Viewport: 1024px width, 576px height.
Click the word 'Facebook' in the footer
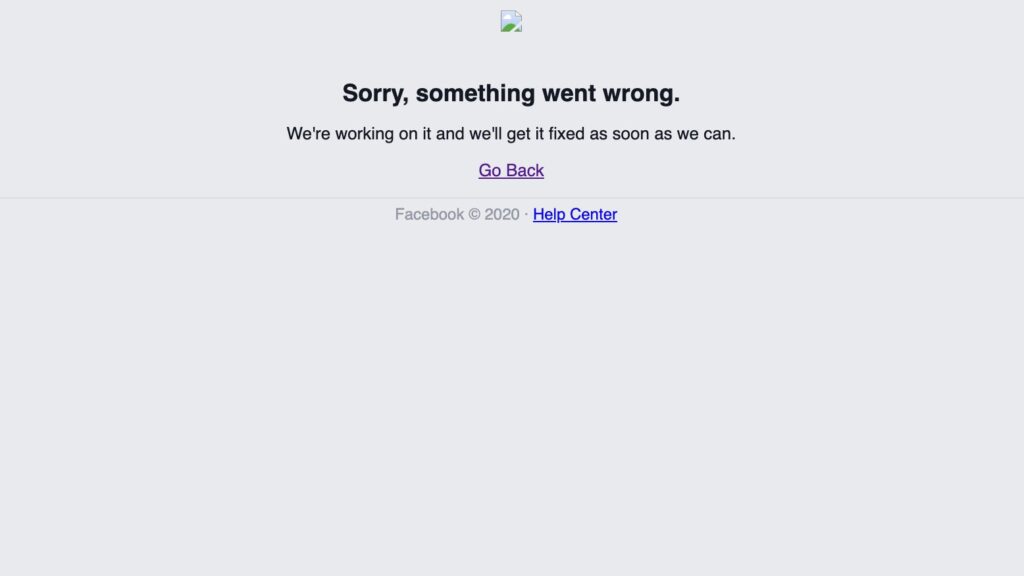point(429,214)
